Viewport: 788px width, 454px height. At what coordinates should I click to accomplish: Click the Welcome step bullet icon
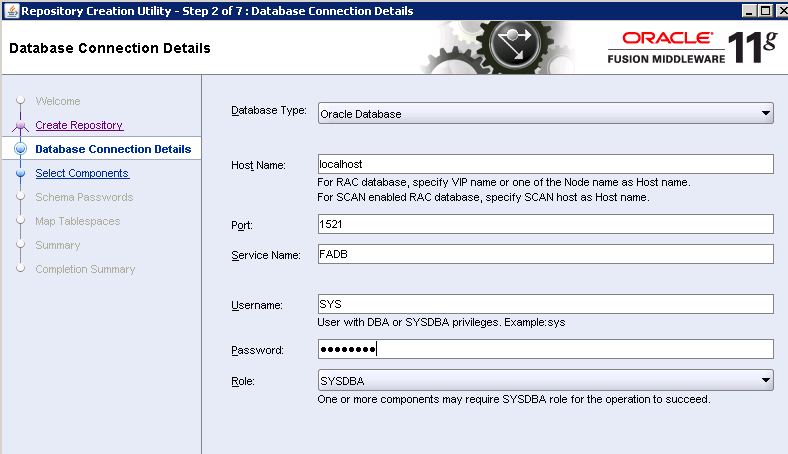click(20, 101)
